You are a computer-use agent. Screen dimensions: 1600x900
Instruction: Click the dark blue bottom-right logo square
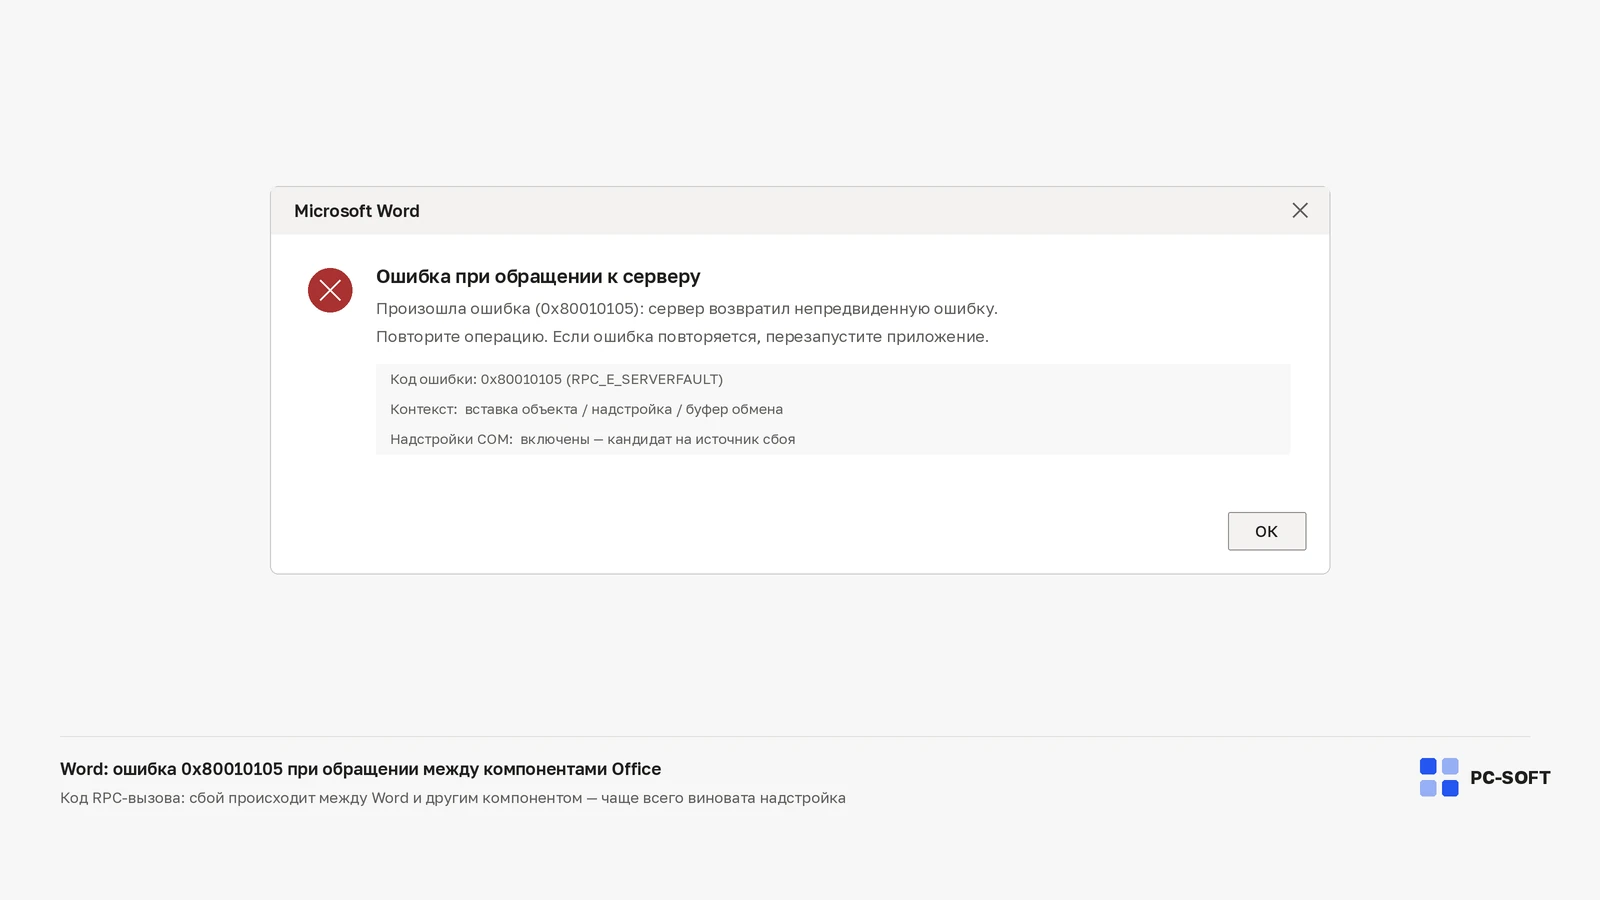click(x=1450, y=788)
